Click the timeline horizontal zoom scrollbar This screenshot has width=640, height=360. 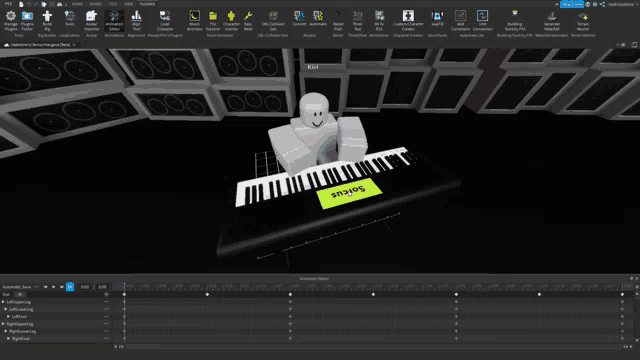click(373, 347)
